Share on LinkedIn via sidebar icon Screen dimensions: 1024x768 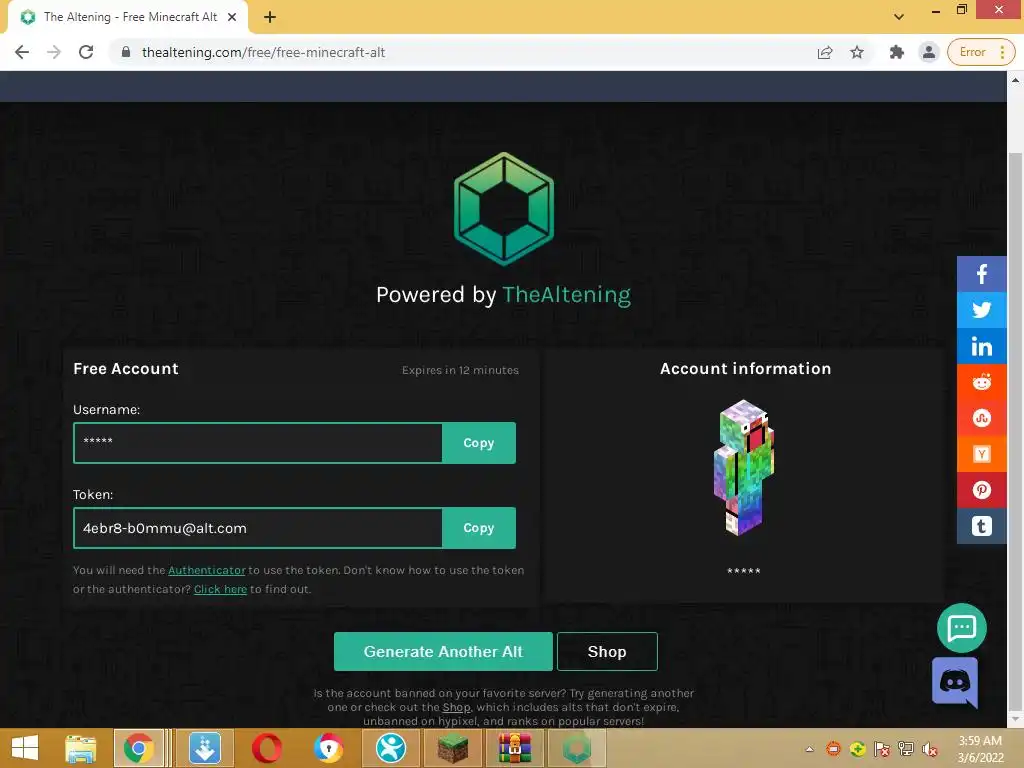[981, 346]
